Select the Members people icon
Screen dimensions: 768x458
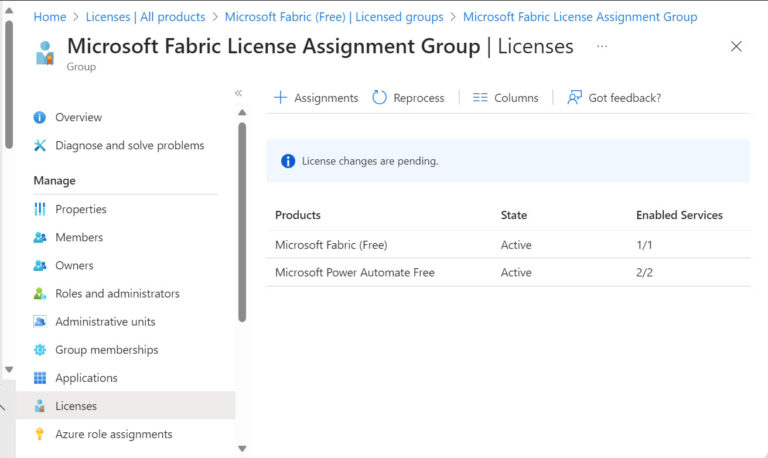(x=40, y=237)
